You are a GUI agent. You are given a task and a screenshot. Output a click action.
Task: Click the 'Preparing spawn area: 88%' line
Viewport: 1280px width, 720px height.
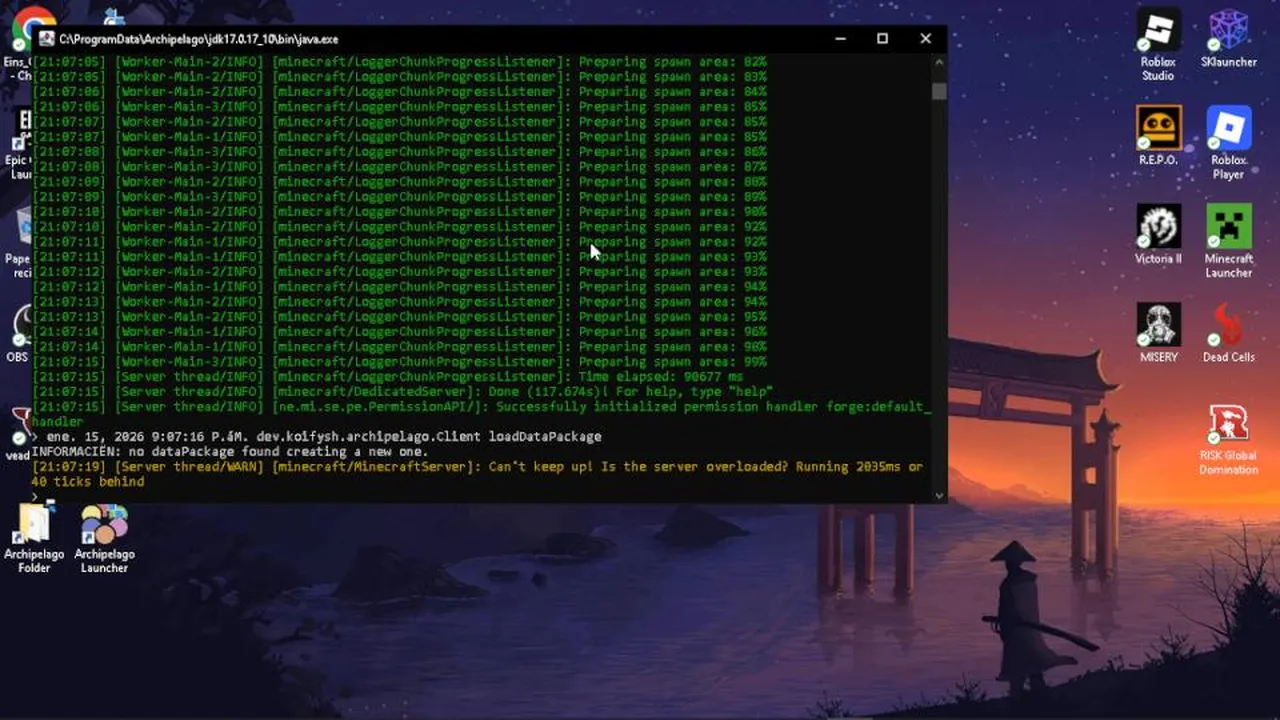400,182
